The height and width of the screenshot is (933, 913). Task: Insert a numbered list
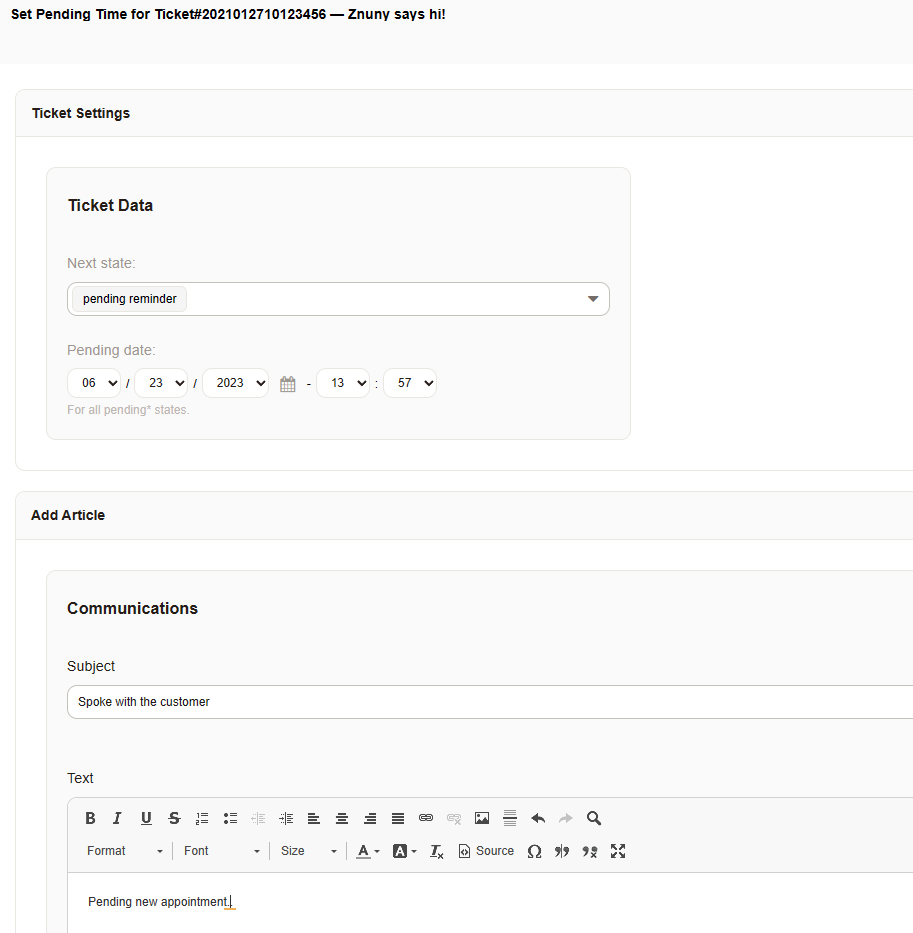(202, 818)
